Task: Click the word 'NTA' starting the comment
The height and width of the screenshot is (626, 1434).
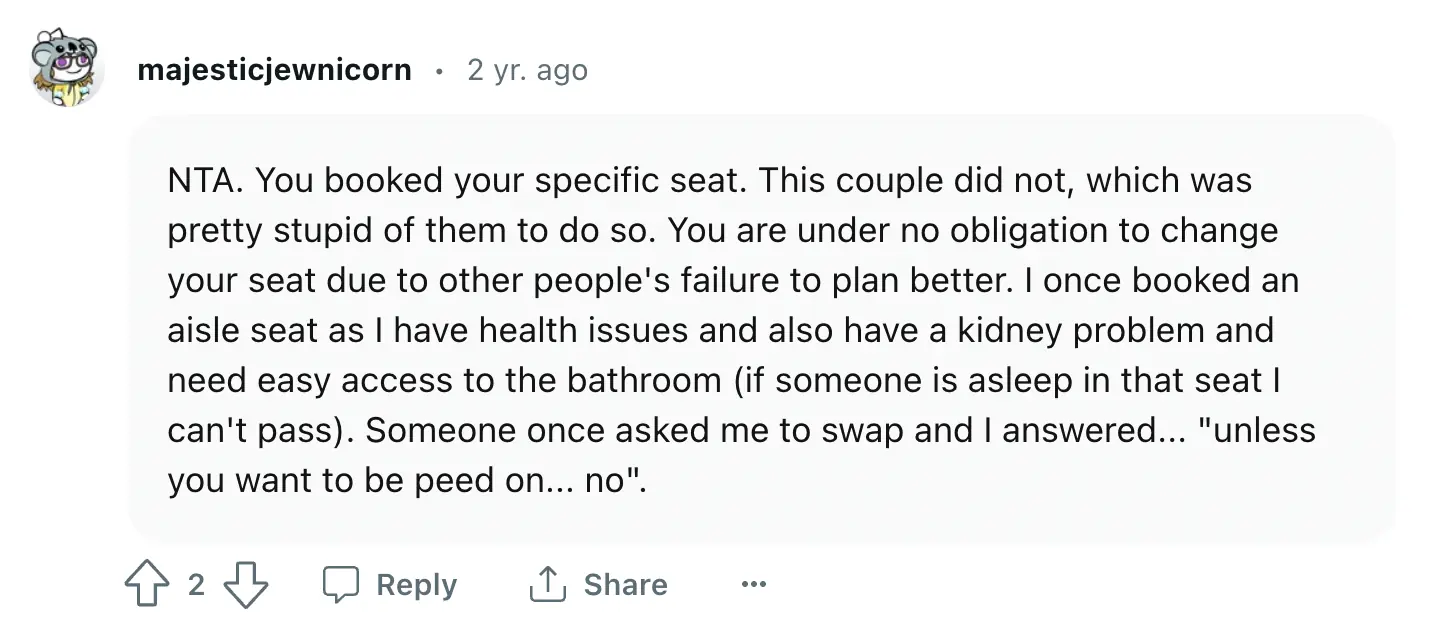Action: [202, 180]
